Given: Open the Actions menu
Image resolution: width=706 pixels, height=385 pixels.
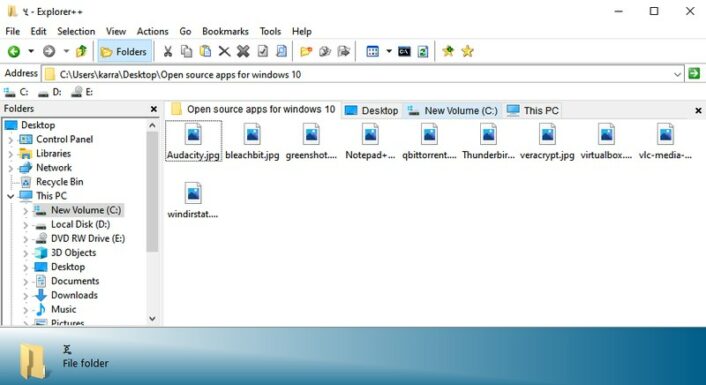Looking at the screenshot, I should click(x=153, y=31).
